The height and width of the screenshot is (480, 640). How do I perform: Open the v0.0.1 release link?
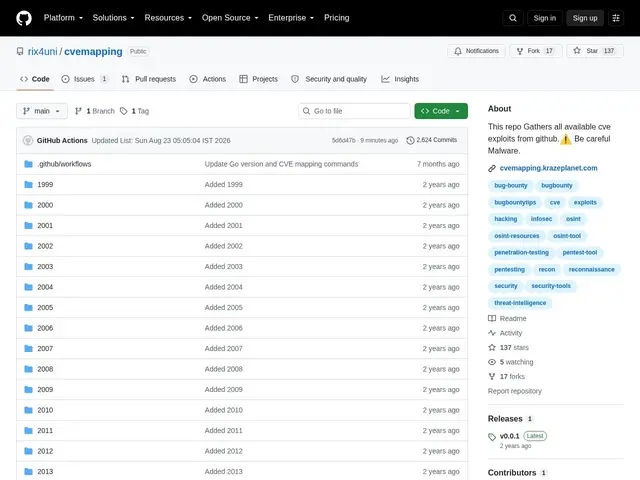[509, 436]
